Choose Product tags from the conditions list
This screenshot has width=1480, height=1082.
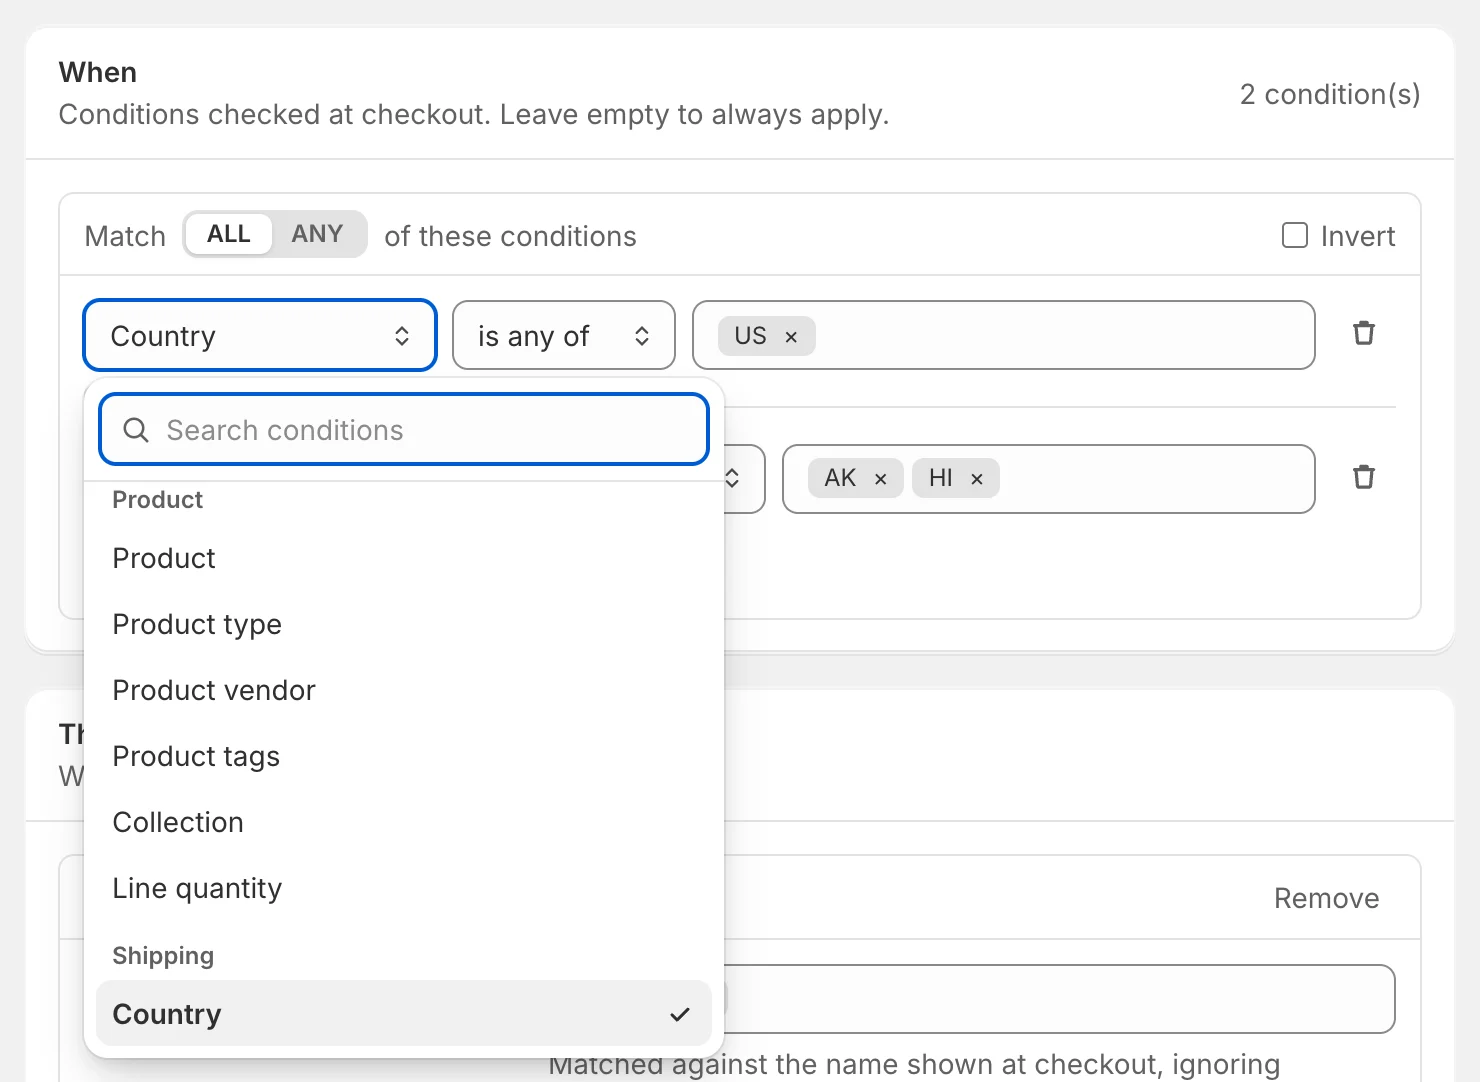click(404, 756)
